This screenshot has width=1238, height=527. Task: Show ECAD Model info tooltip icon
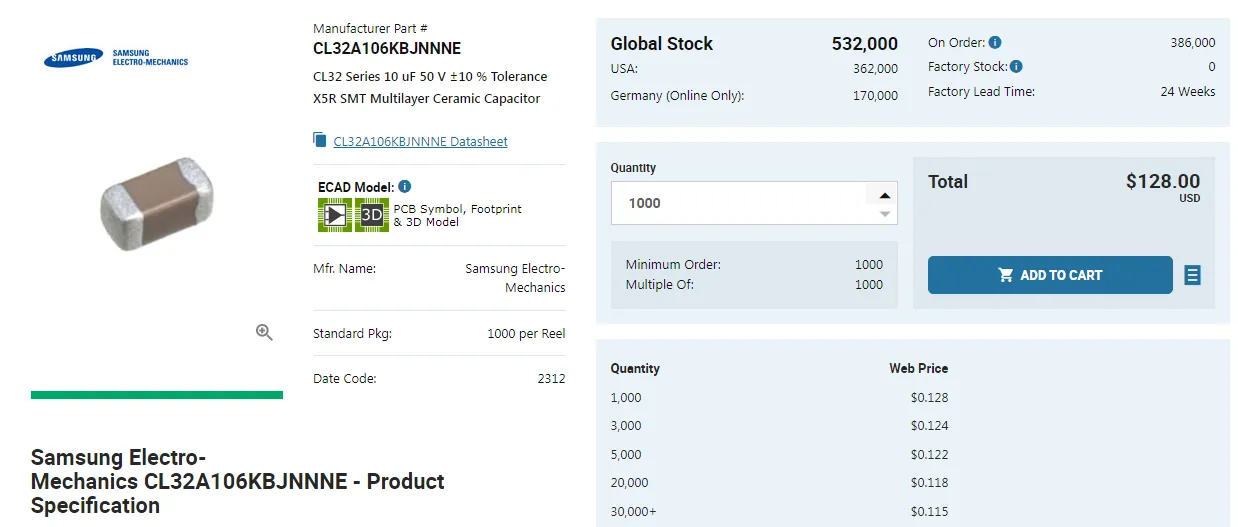(x=404, y=187)
